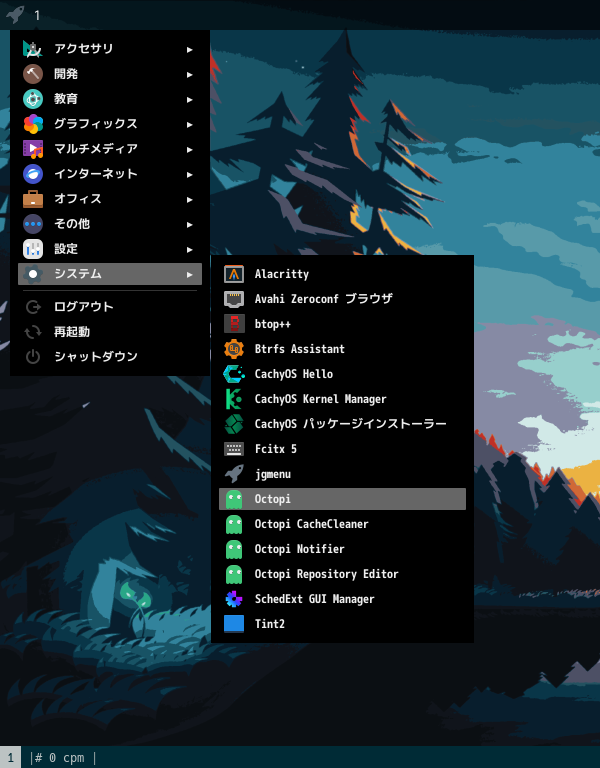Click the CachyOS Hello logo icon

pos(234,374)
